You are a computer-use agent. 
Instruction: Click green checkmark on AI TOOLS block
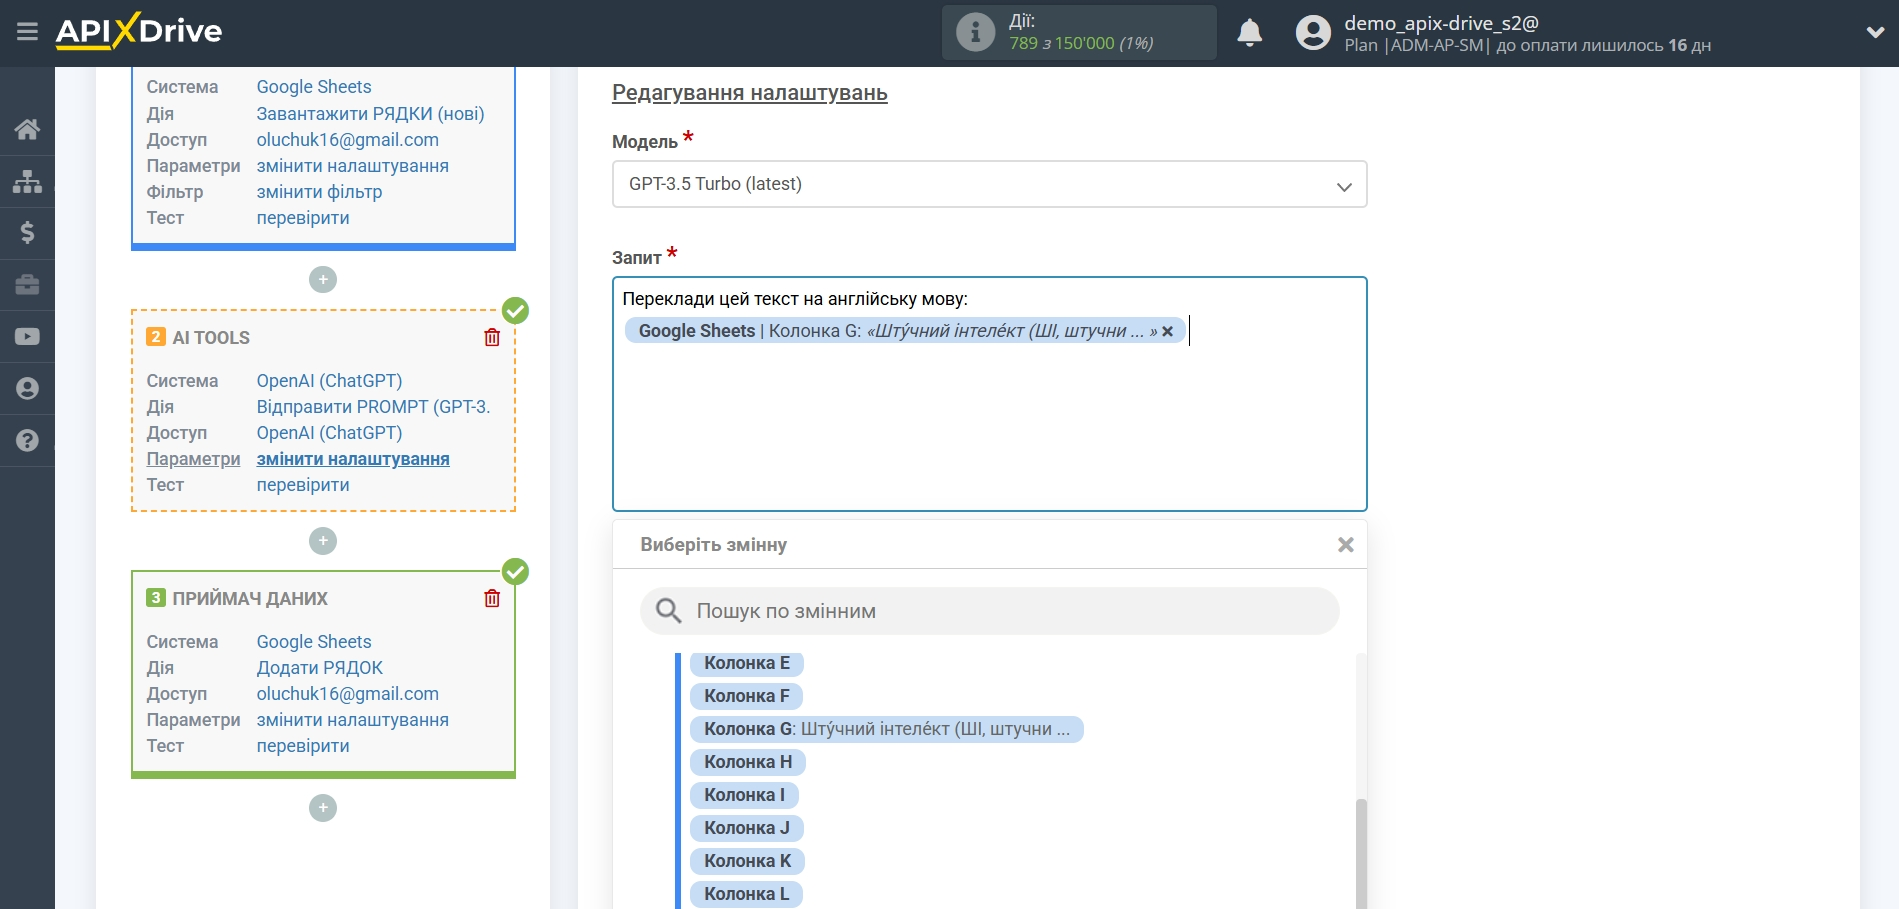pyautogui.click(x=515, y=311)
